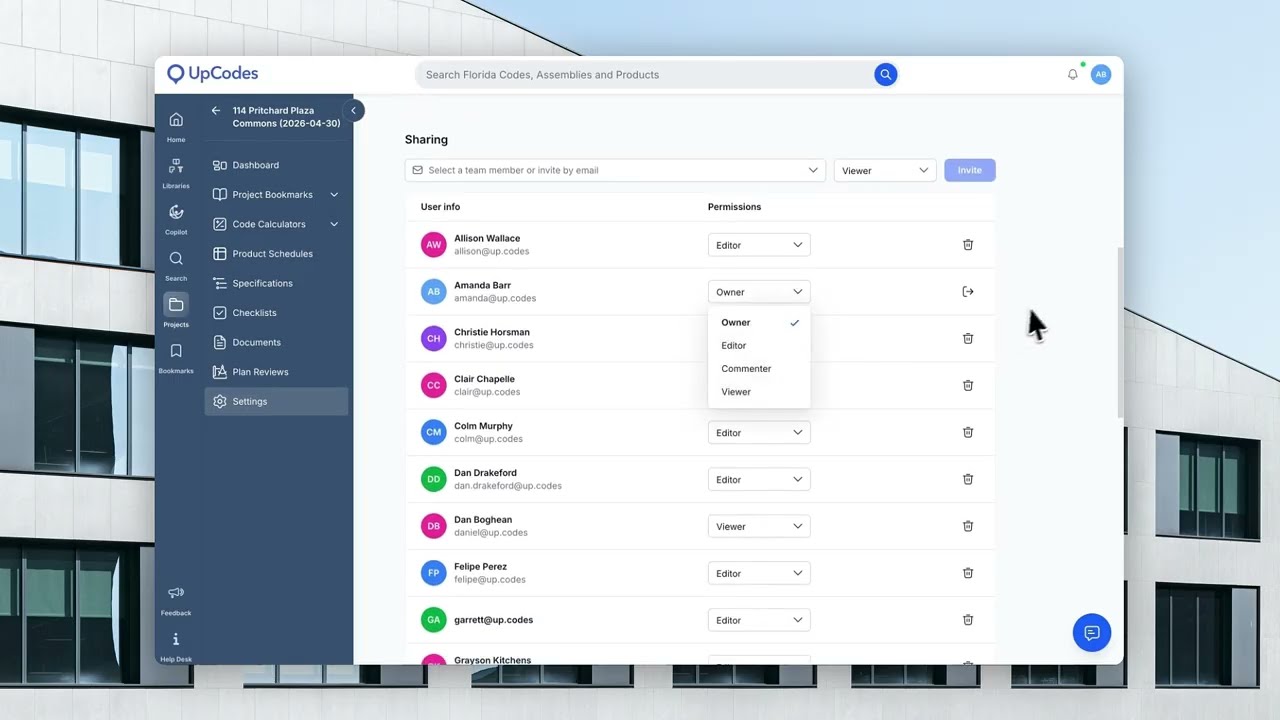The height and width of the screenshot is (720, 1280).
Task: Open the Libraries section
Action: click(176, 172)
